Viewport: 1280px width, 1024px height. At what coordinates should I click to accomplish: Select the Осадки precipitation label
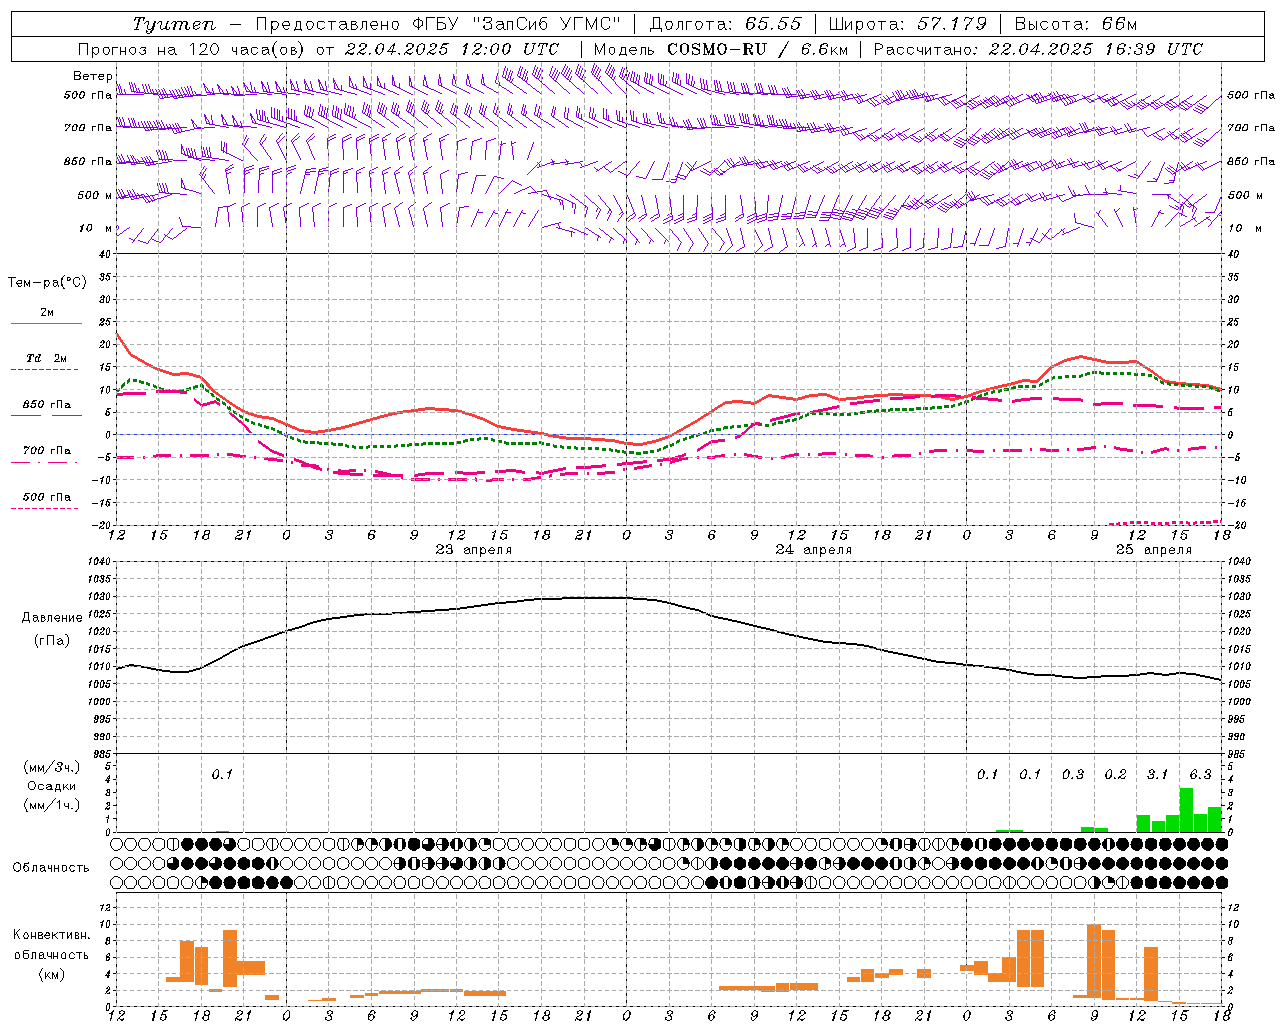[x=52, y=786]
